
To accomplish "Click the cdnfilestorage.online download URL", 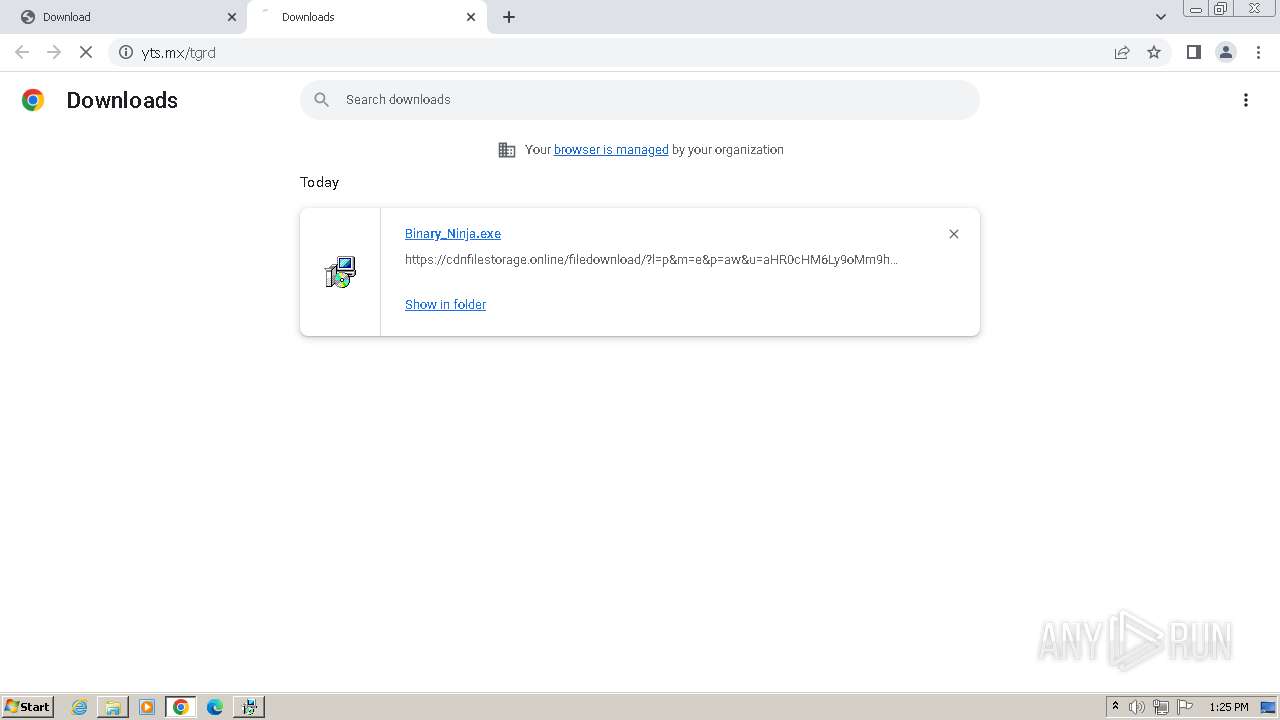I will 651,260.
